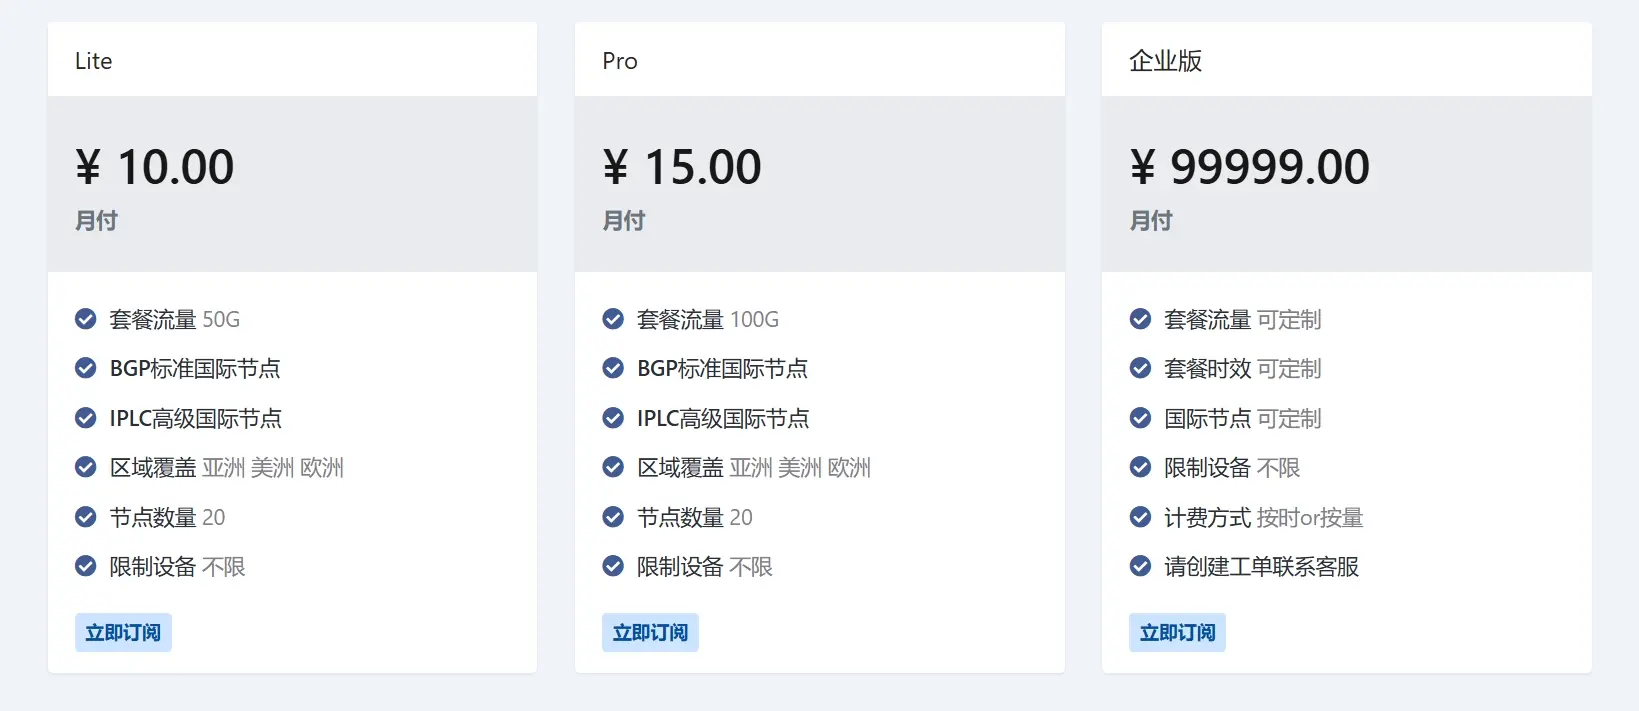Click check icon beside 套餐时效 可定制
Image resolution: width=1639 pixels, height=711 pixels.
[1140, 369]
